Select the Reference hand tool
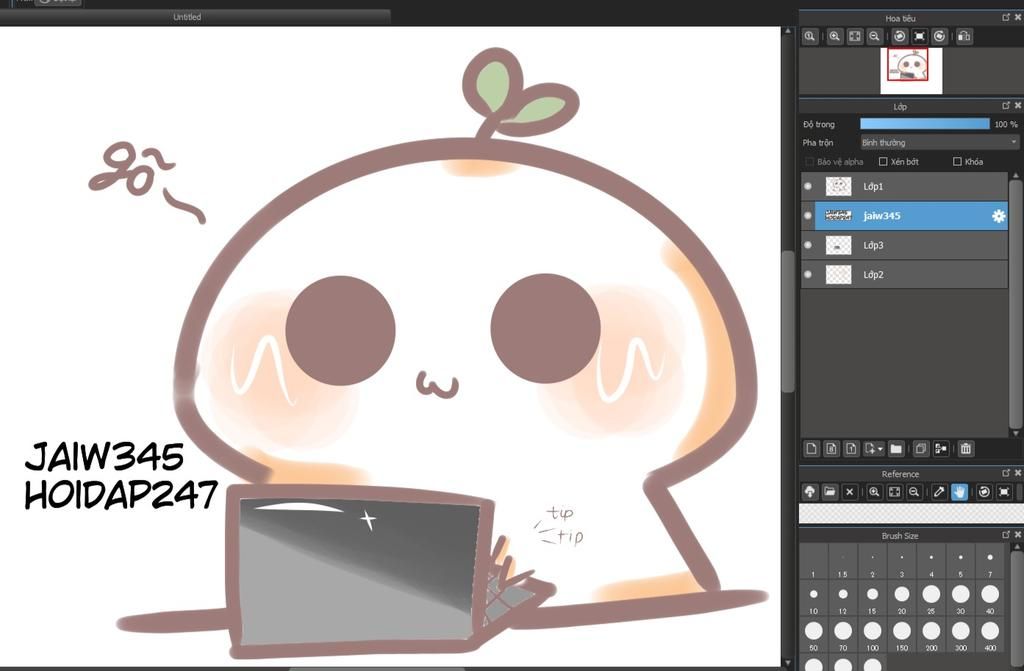This screenshot has width=1024, height=671. point(959,492)
